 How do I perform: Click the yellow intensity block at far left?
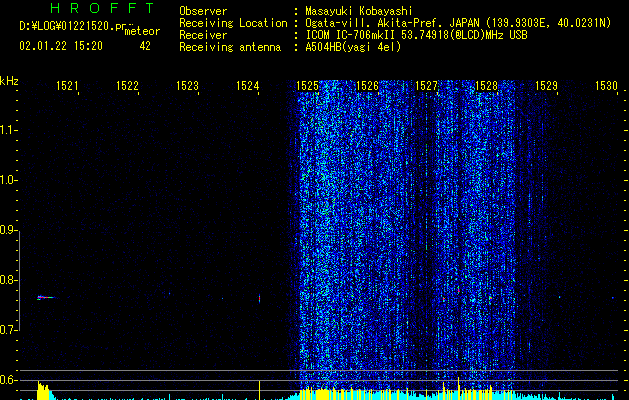click(43, 391)
